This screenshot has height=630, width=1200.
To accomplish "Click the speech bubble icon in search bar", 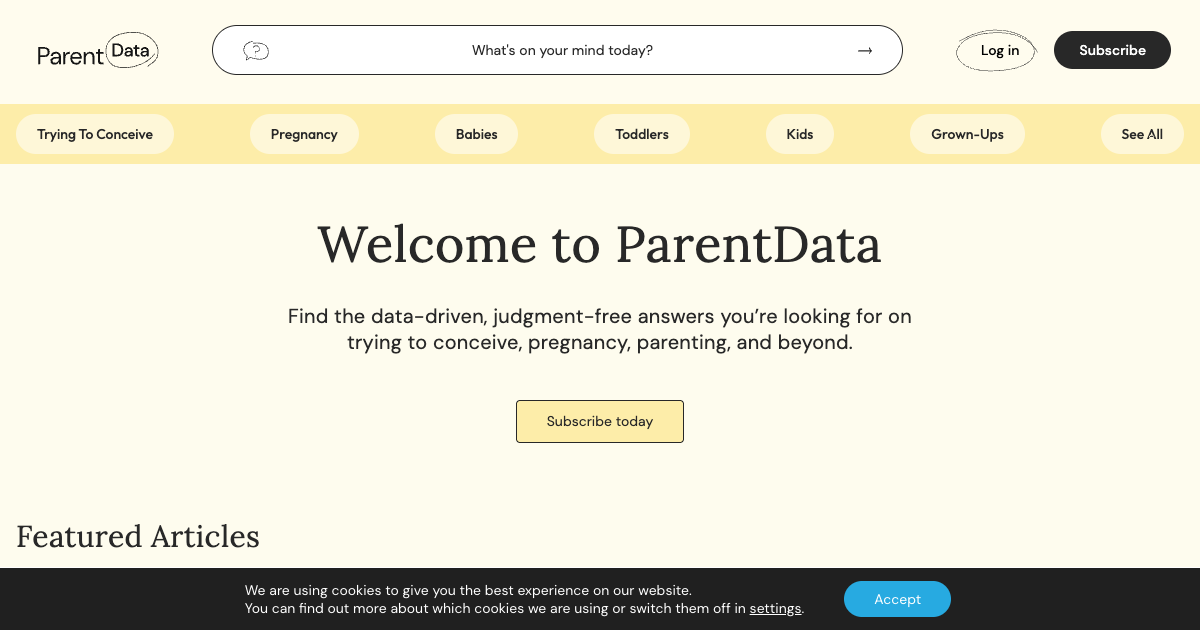I will (256, 50).
